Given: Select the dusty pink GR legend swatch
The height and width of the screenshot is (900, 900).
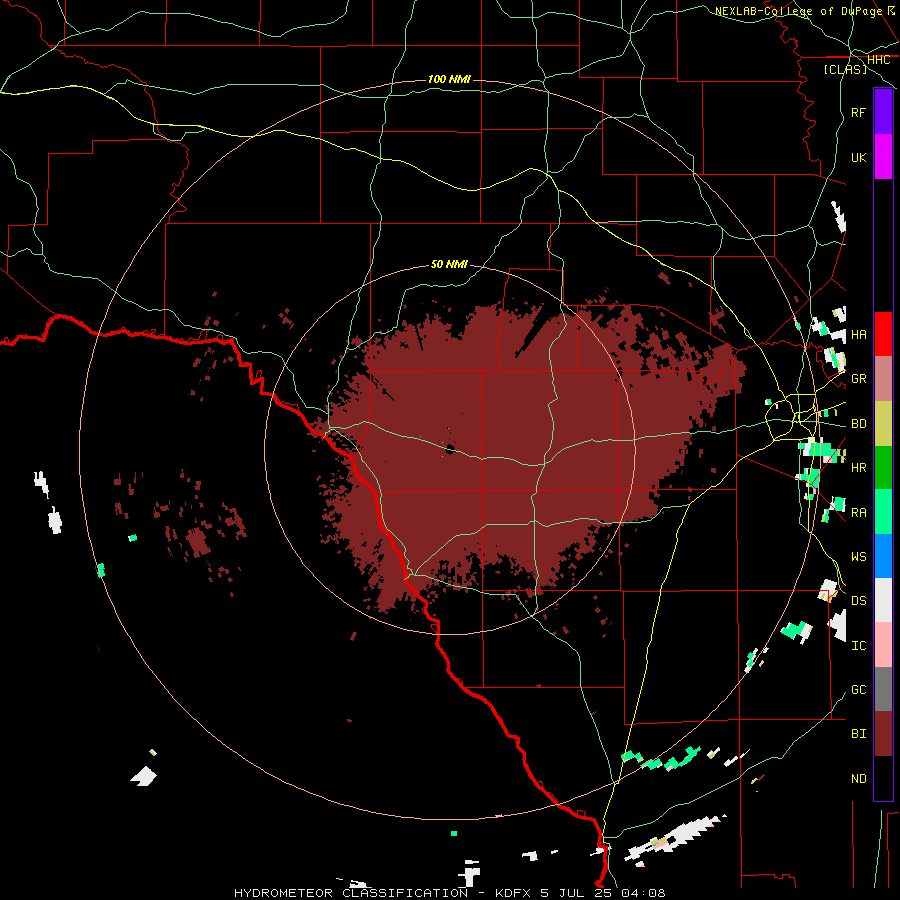Looking at the screenshot, I should [883, 379].
